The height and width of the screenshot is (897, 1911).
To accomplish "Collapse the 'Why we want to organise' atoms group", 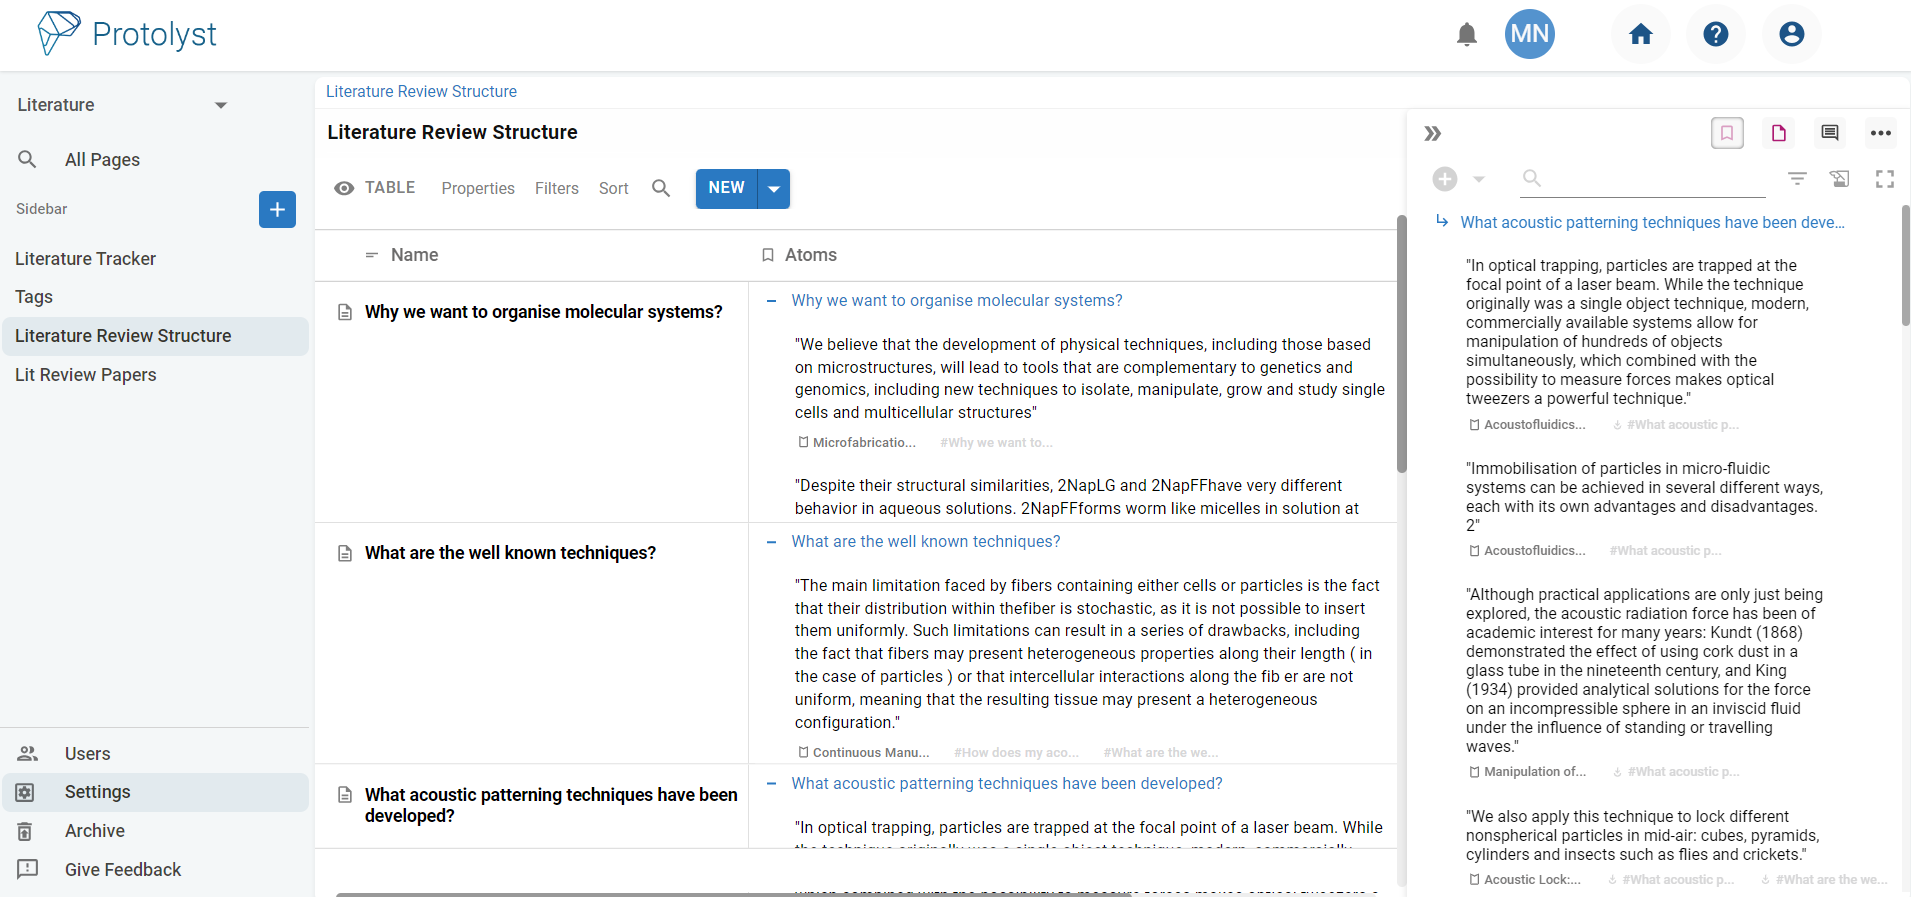I will tap(771, 301).
